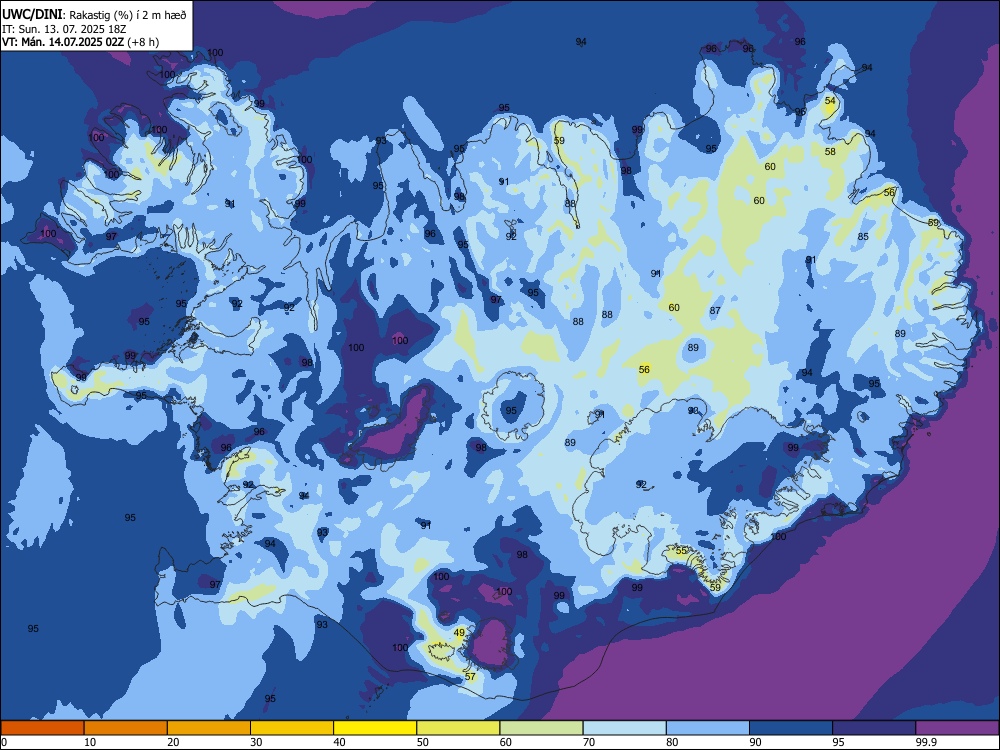Click the pale yellow 50–60 legend swatch
Image resolution: width=1000 pixels, height=750 pixels.
[x=459, y=728]
